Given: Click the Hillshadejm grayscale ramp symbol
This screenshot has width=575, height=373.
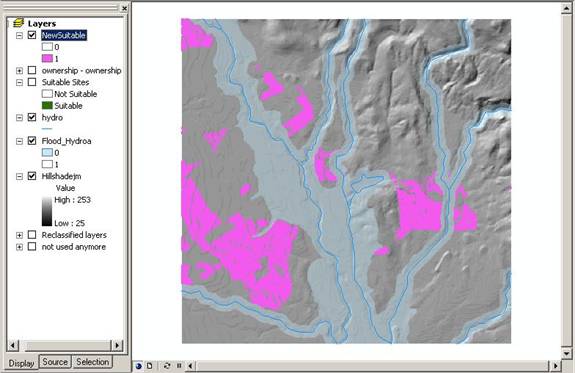Looking at the screenshot, I should click(47, 212).
